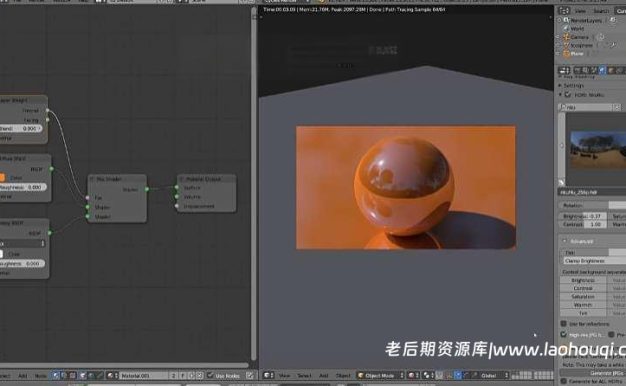626x386 pixels.
Task: Select the Icosphere object in outliner
Action: (x=582, y=45)
